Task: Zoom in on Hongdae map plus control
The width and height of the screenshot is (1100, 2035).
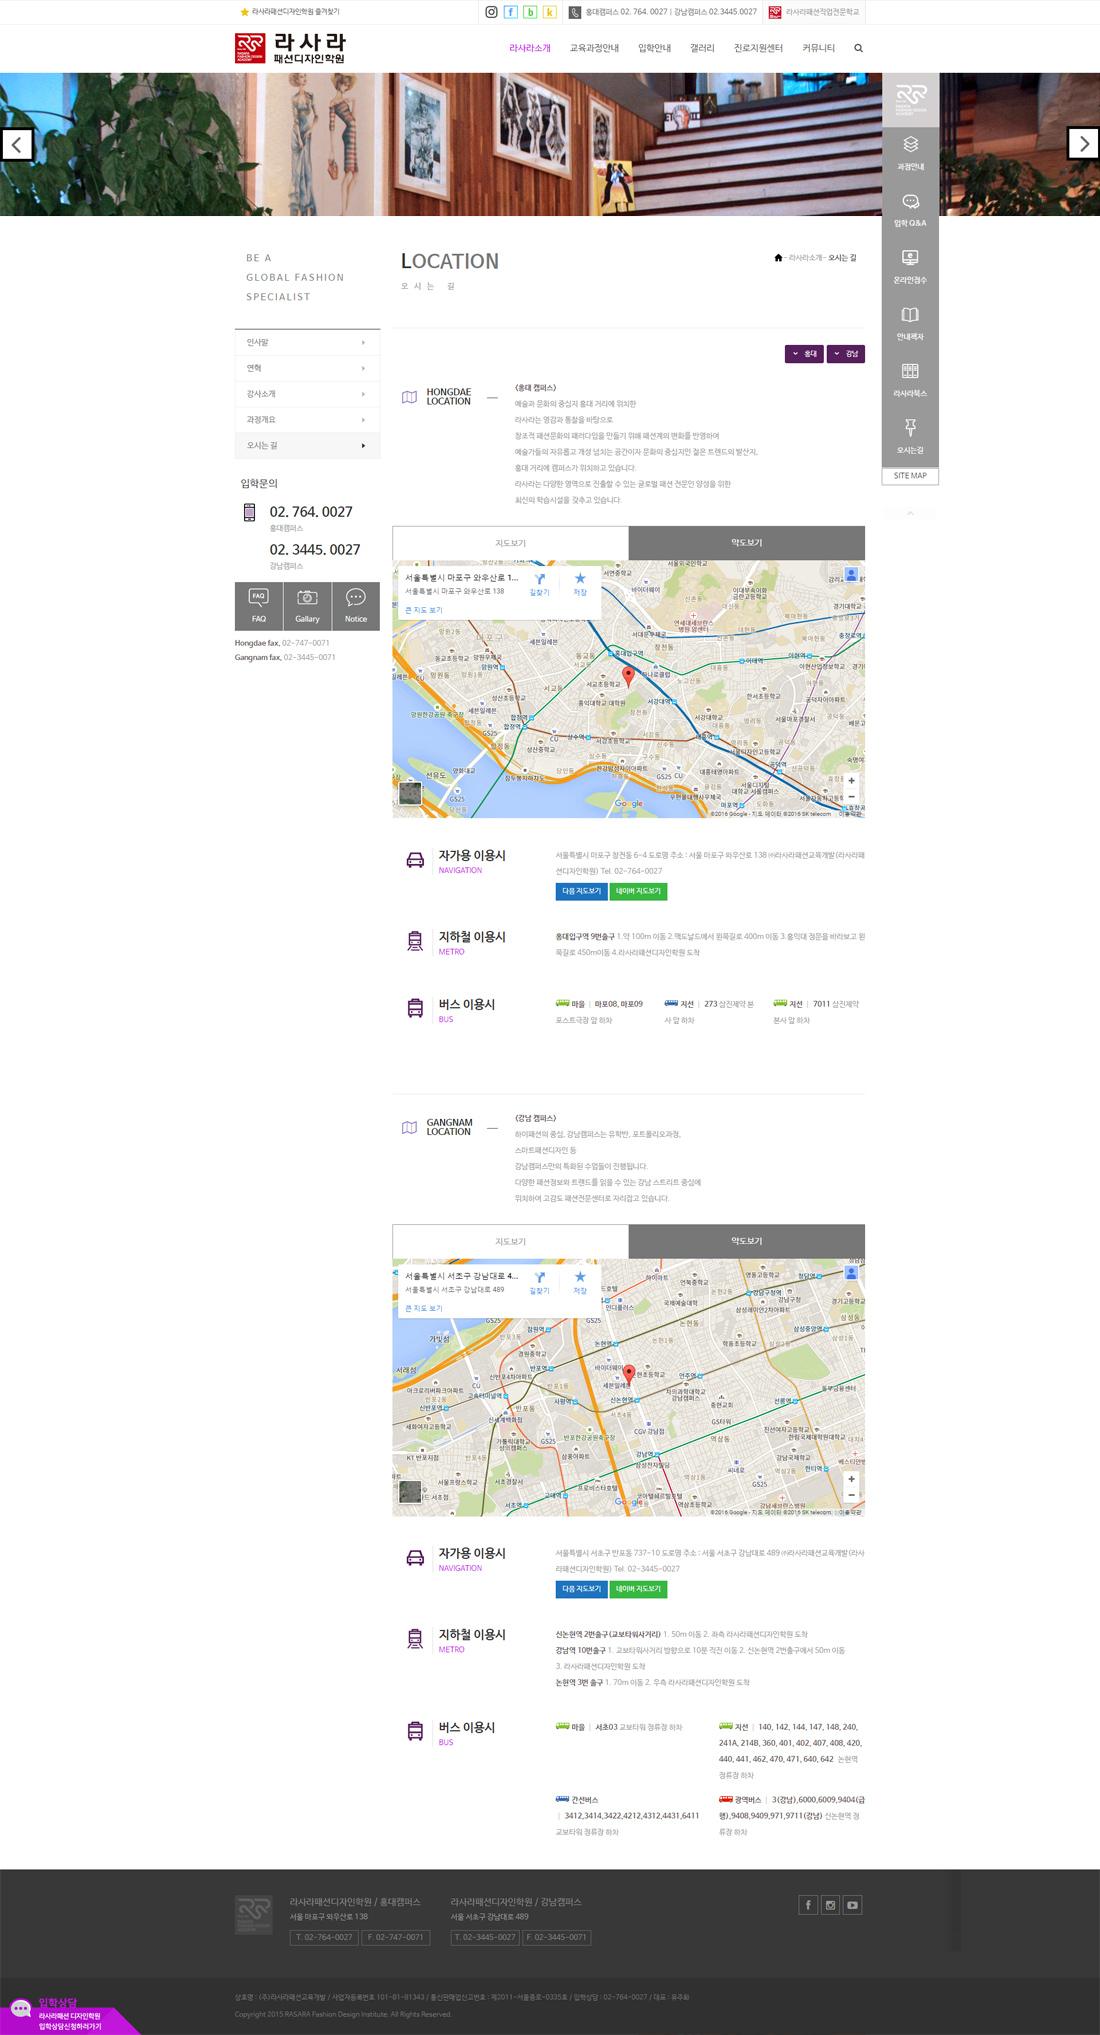Action: click(851, 780)
